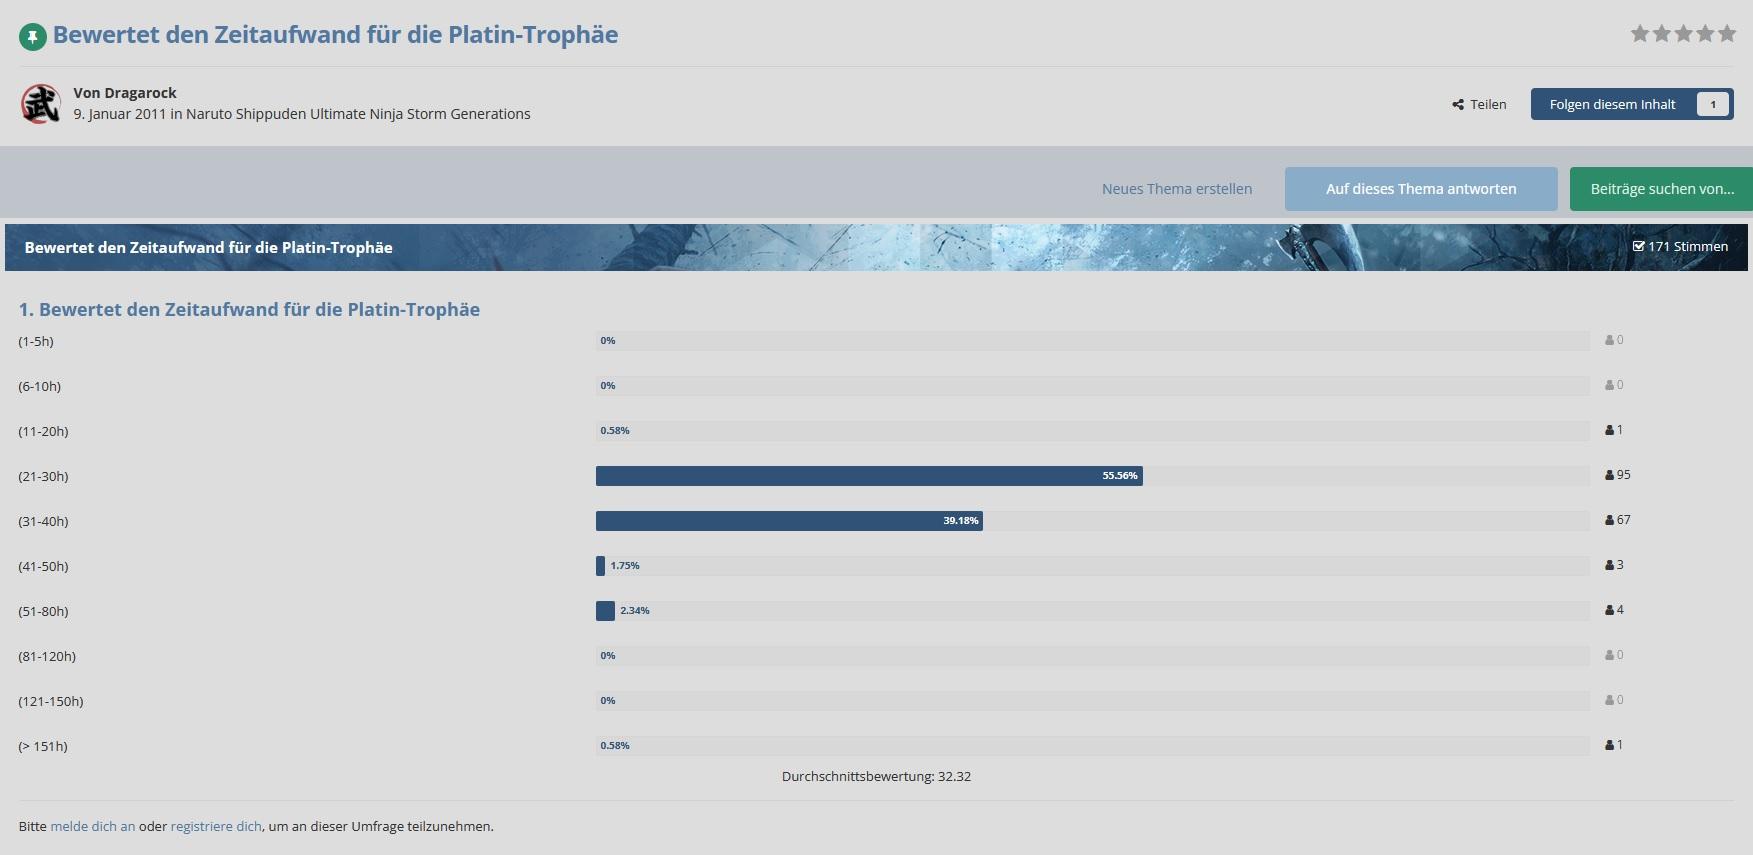The height and width of the screenshot is (855, 1753).
Task: Click voter icon for 51-80h option
Action: (x=1610, y=610)
